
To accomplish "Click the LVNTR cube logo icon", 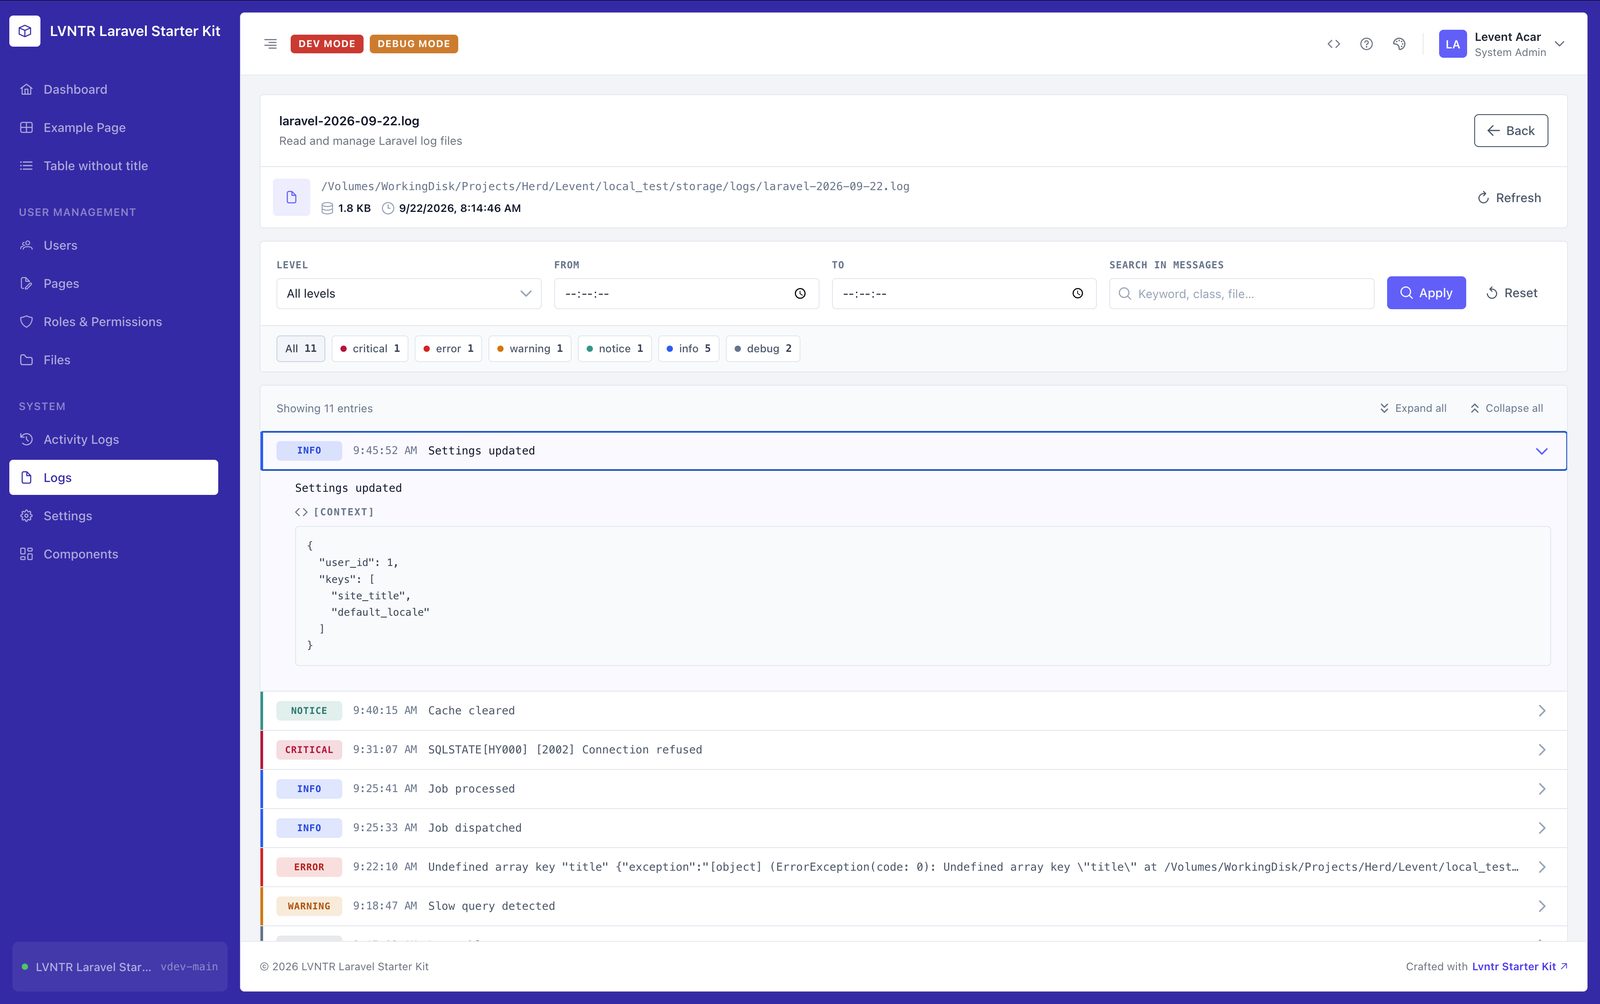I will [25, 31].
